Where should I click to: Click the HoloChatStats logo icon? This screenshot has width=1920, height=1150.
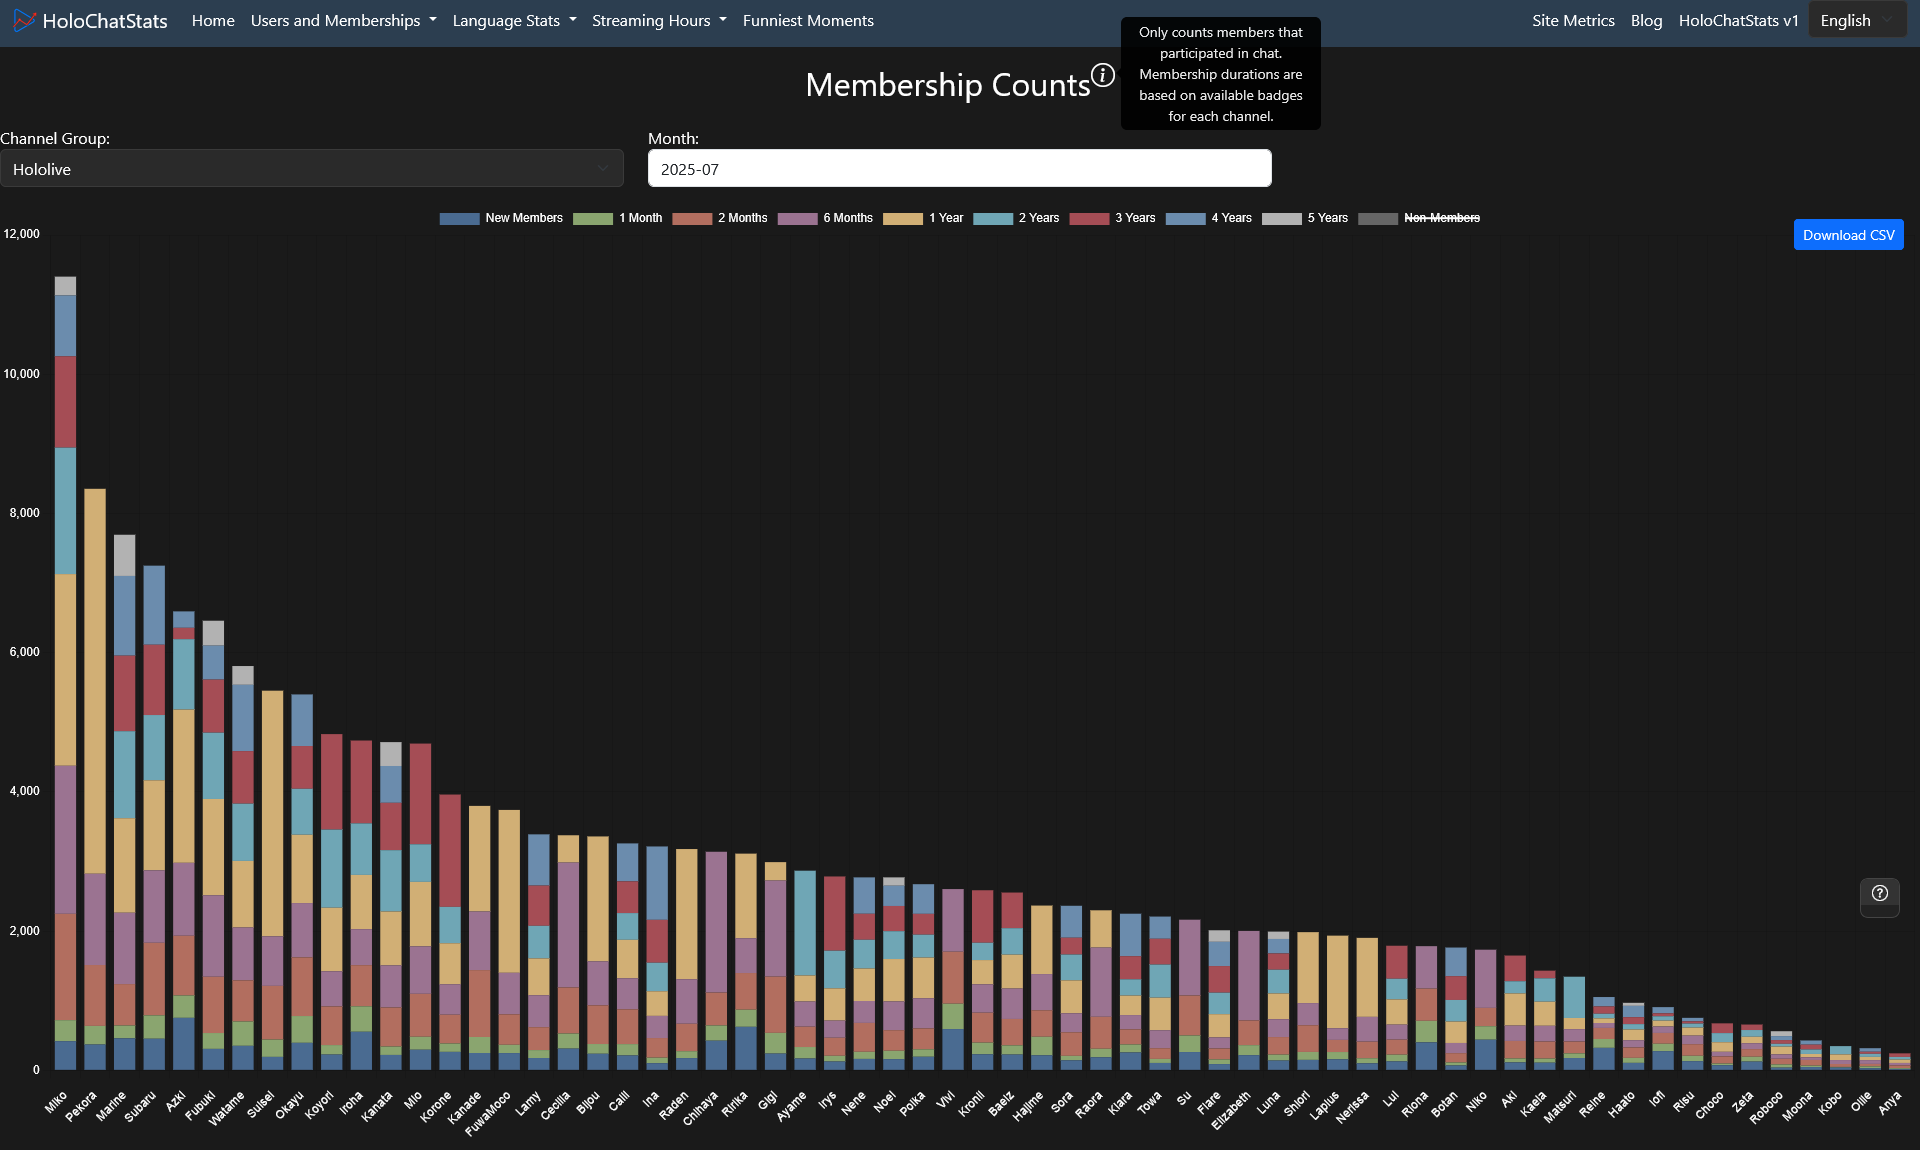point(24,20)
